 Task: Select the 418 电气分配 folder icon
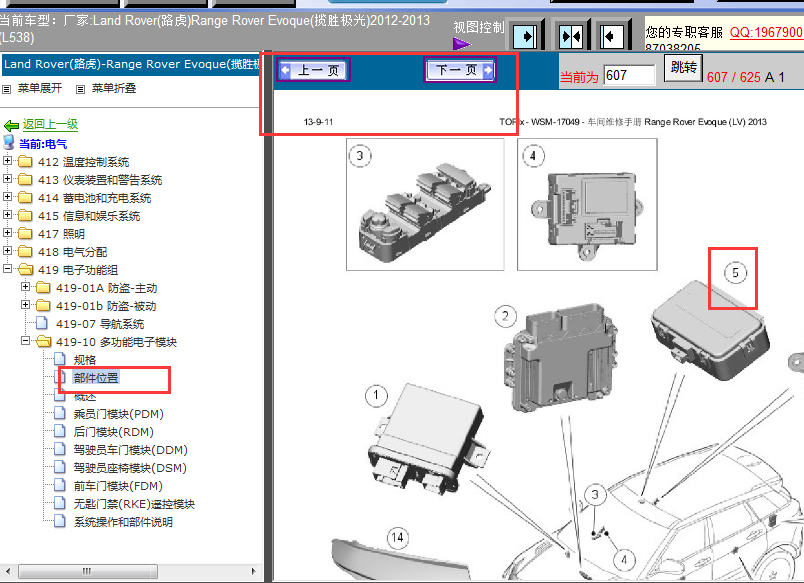click(x=25, y=252)
